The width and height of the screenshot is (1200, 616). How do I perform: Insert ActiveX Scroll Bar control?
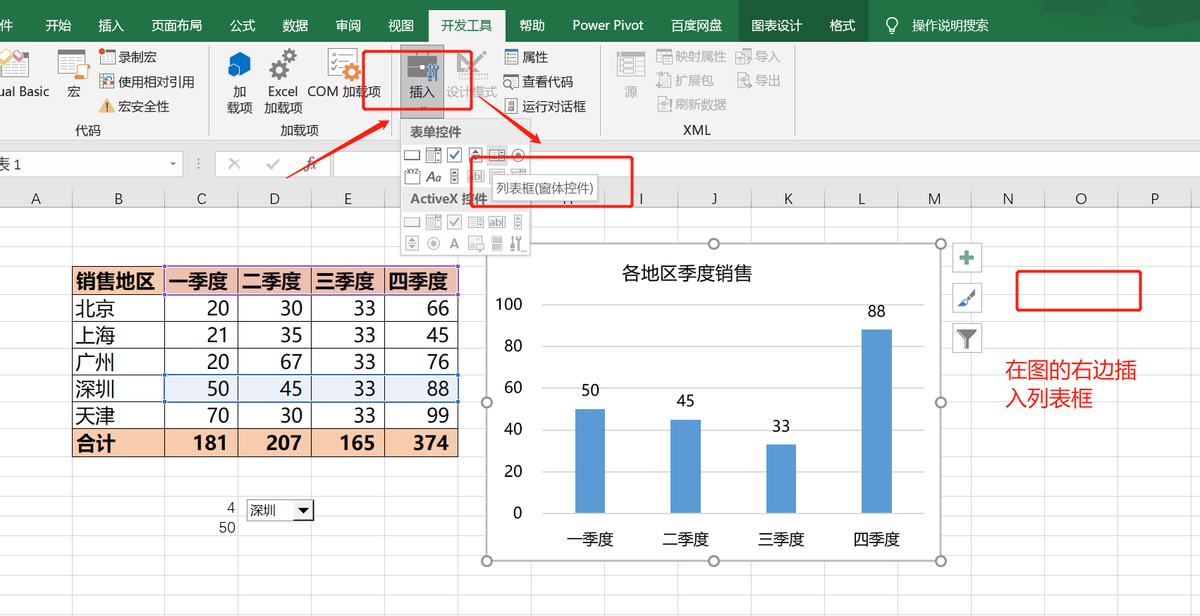(x=518, y=222)
